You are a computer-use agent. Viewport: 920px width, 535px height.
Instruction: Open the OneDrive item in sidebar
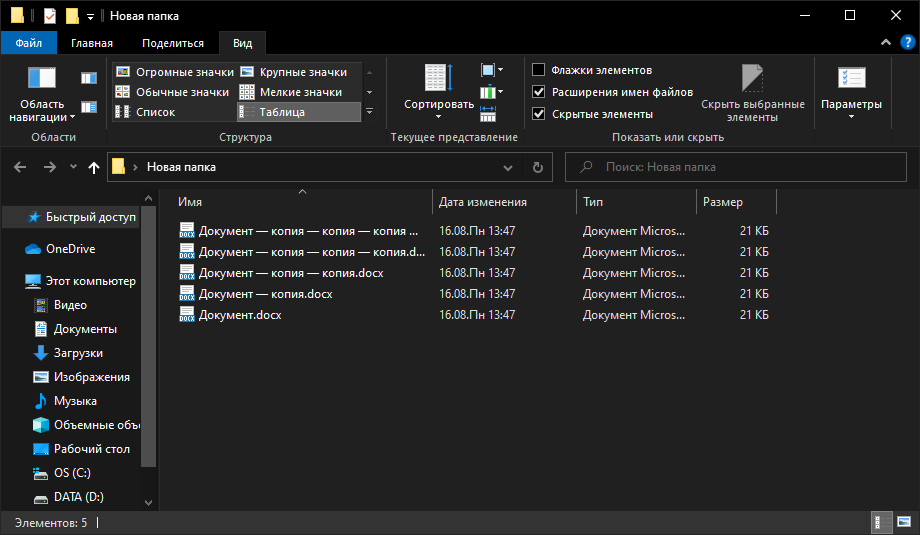(70, 249)
